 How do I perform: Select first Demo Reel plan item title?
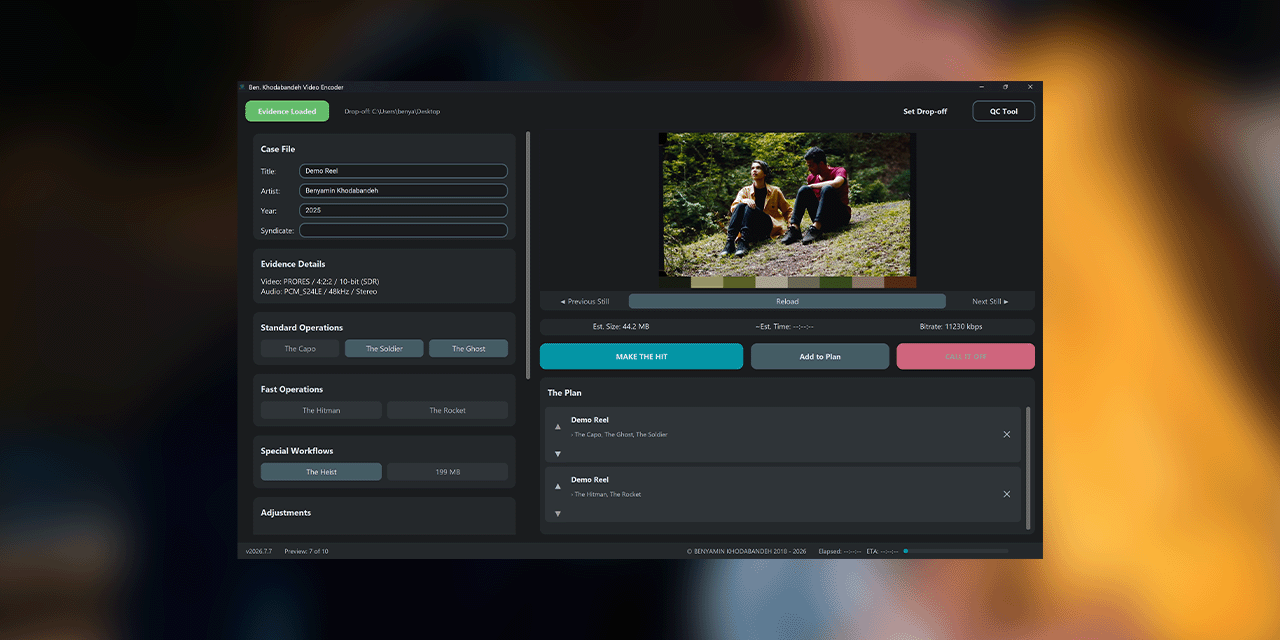[x=590, y=420]
